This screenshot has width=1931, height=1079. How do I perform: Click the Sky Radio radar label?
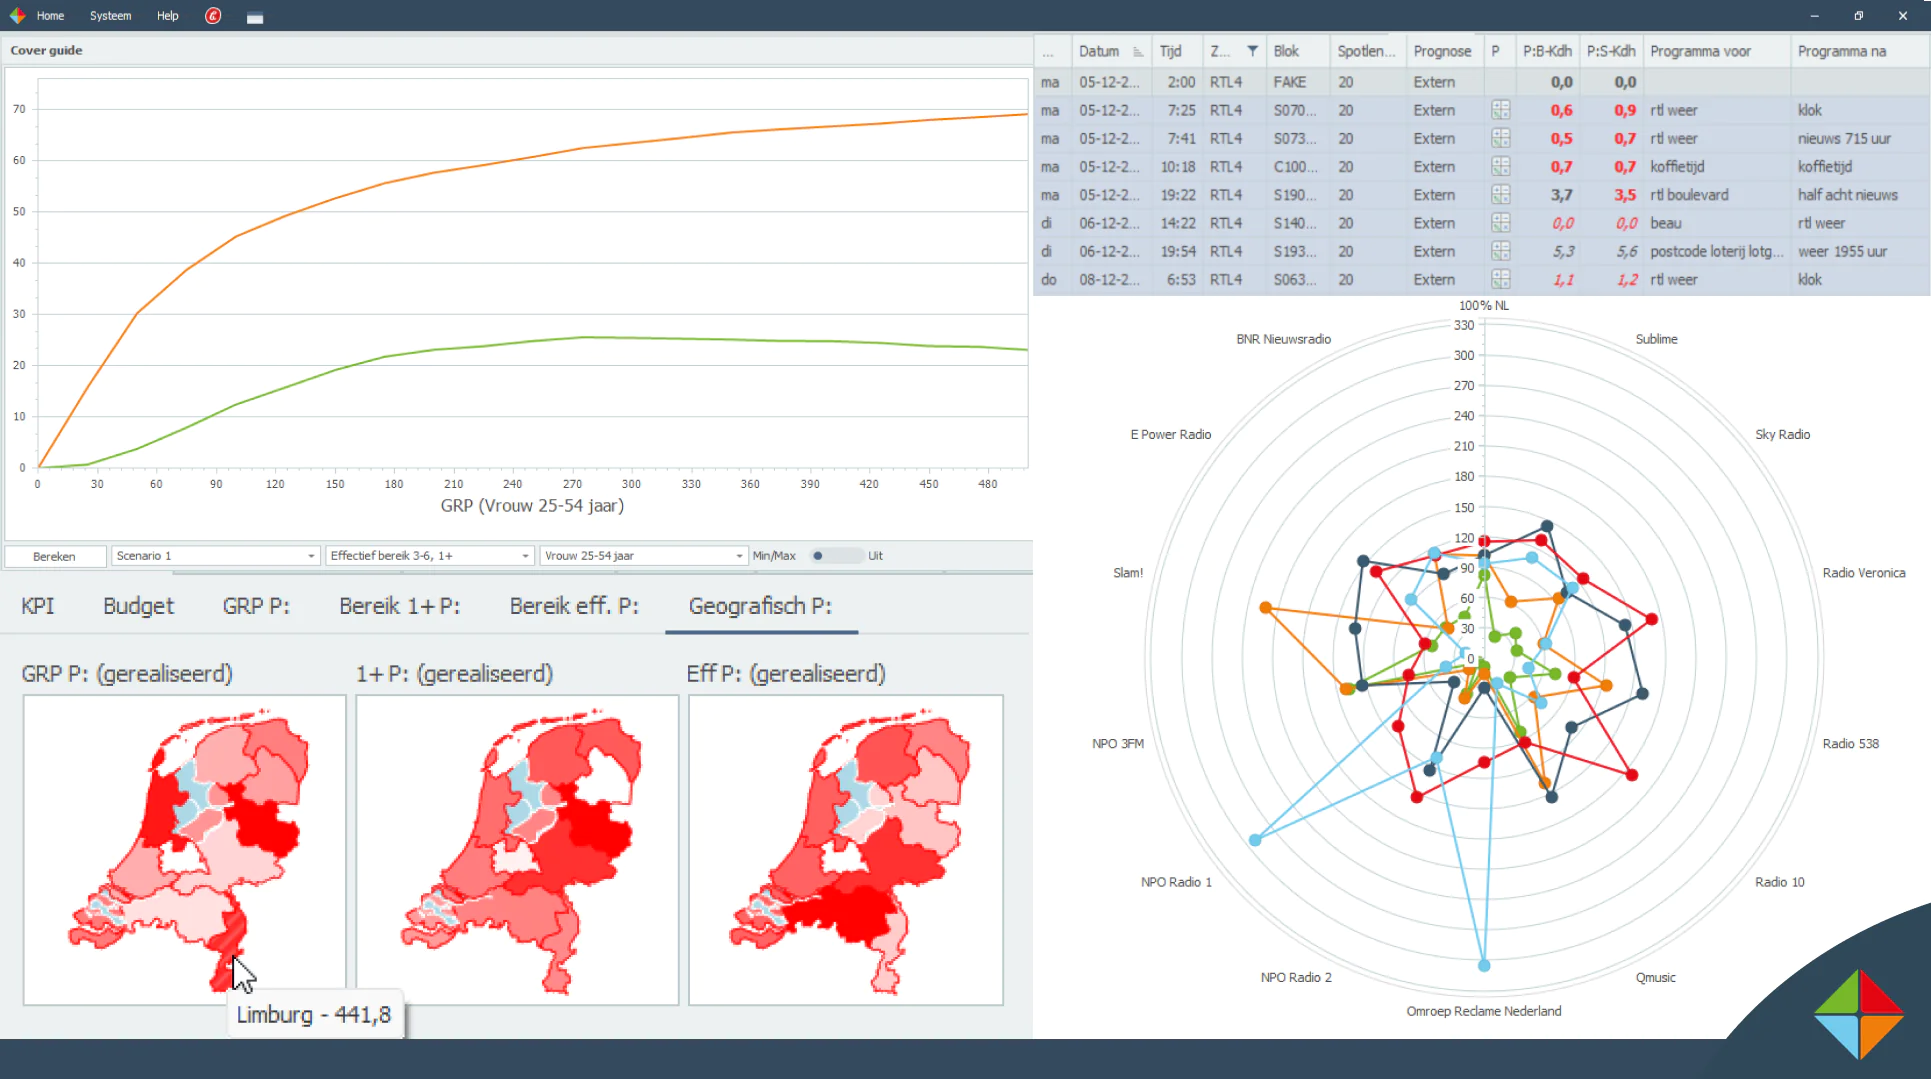[1782, 434]
